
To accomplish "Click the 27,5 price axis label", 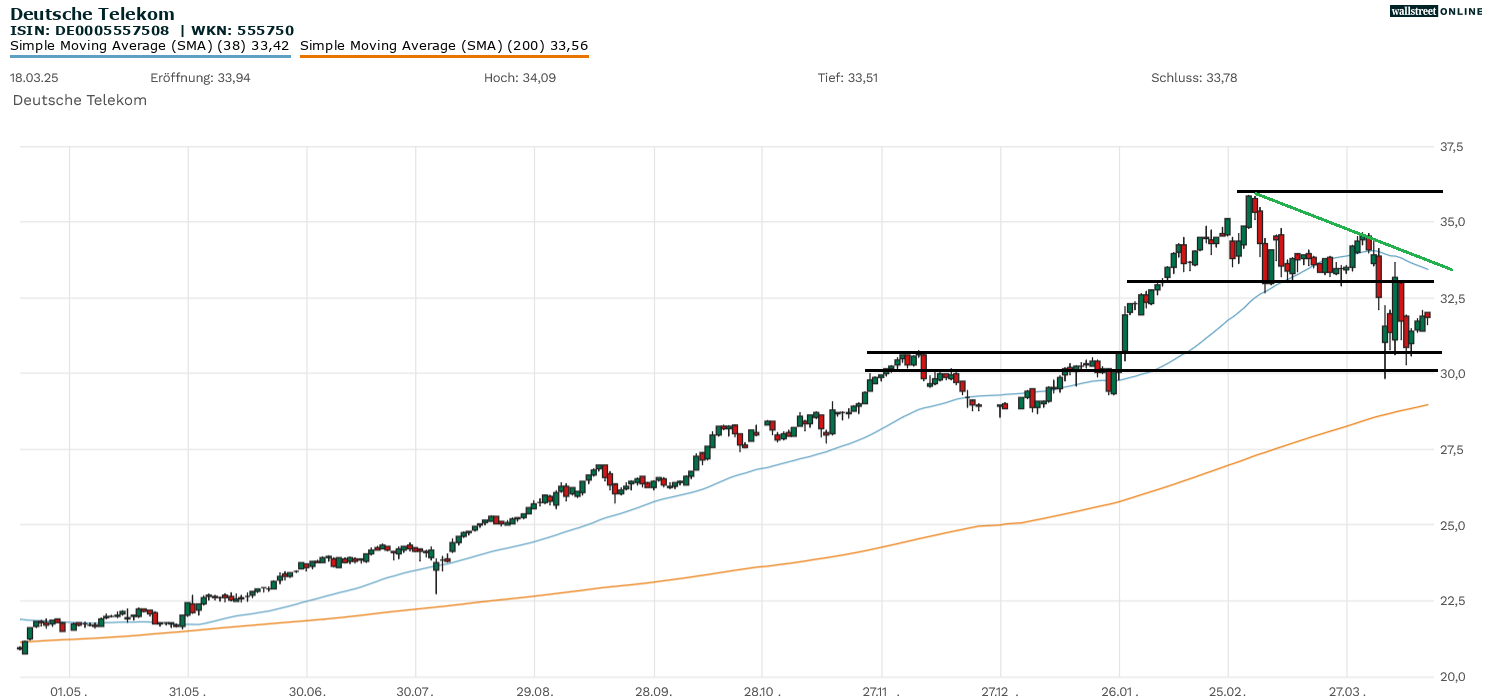I will (x=1451, y=450).
